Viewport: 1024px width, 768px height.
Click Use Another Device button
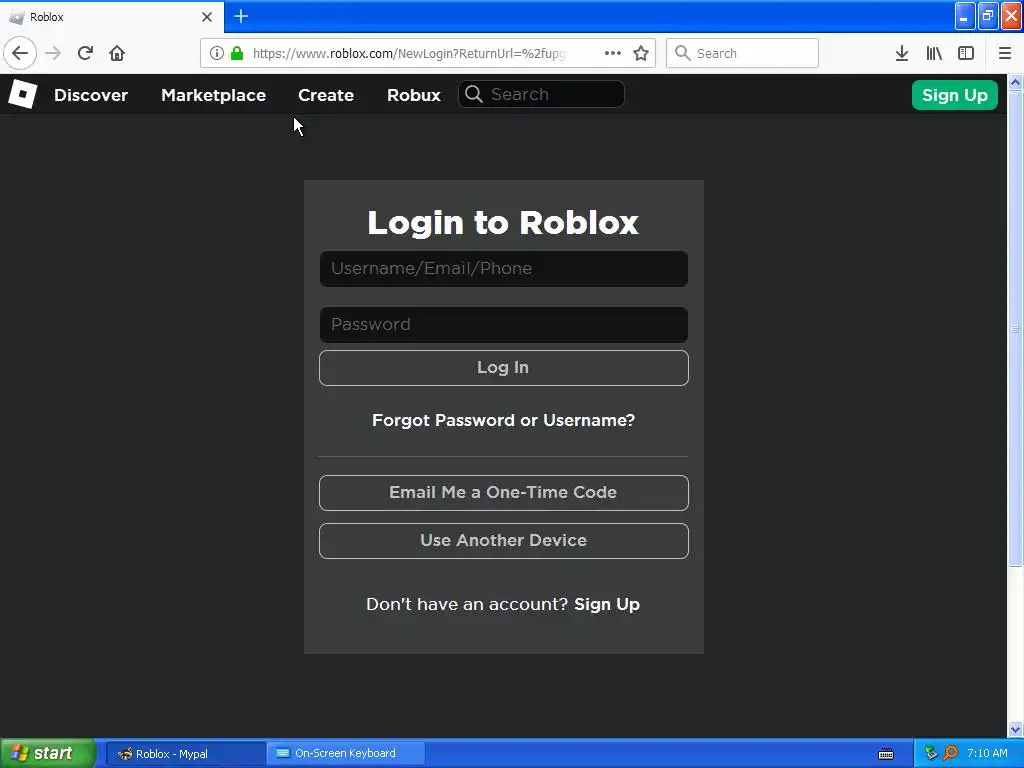504,541
